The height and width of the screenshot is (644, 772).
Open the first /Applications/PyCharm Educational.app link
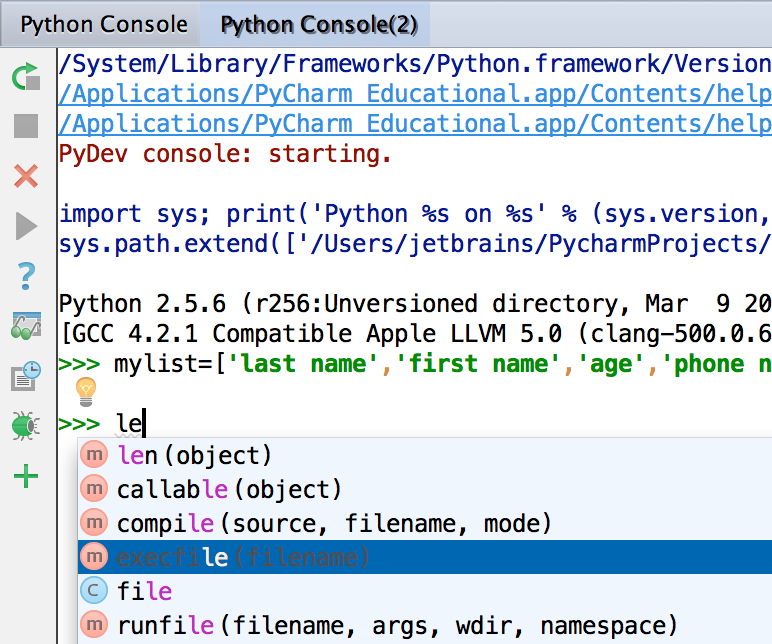(415, 94)
